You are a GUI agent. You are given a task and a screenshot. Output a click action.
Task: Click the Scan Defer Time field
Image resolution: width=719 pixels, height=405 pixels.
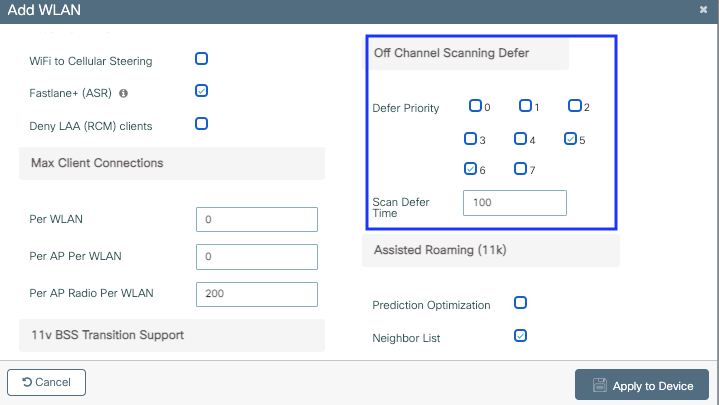coord(515,203)
